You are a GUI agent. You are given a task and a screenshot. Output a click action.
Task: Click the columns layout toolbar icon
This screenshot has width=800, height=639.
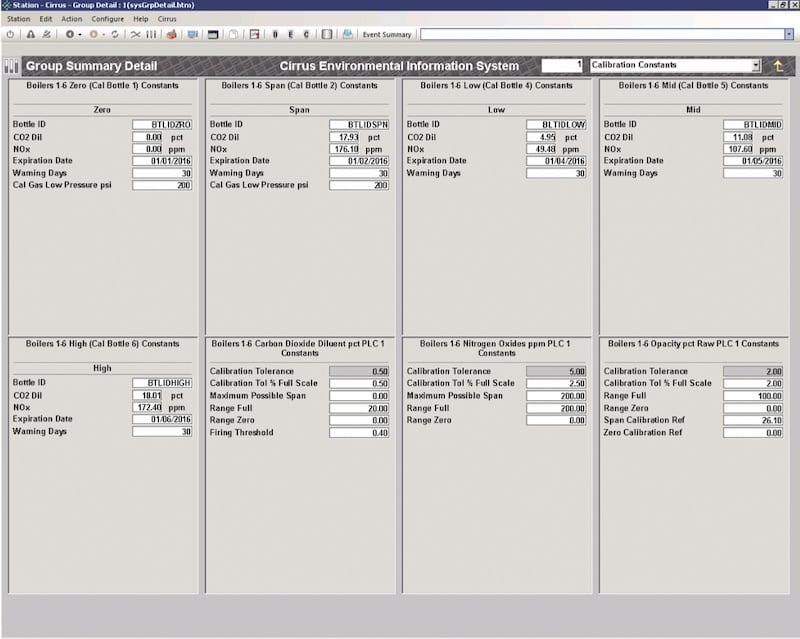(327, 34)
